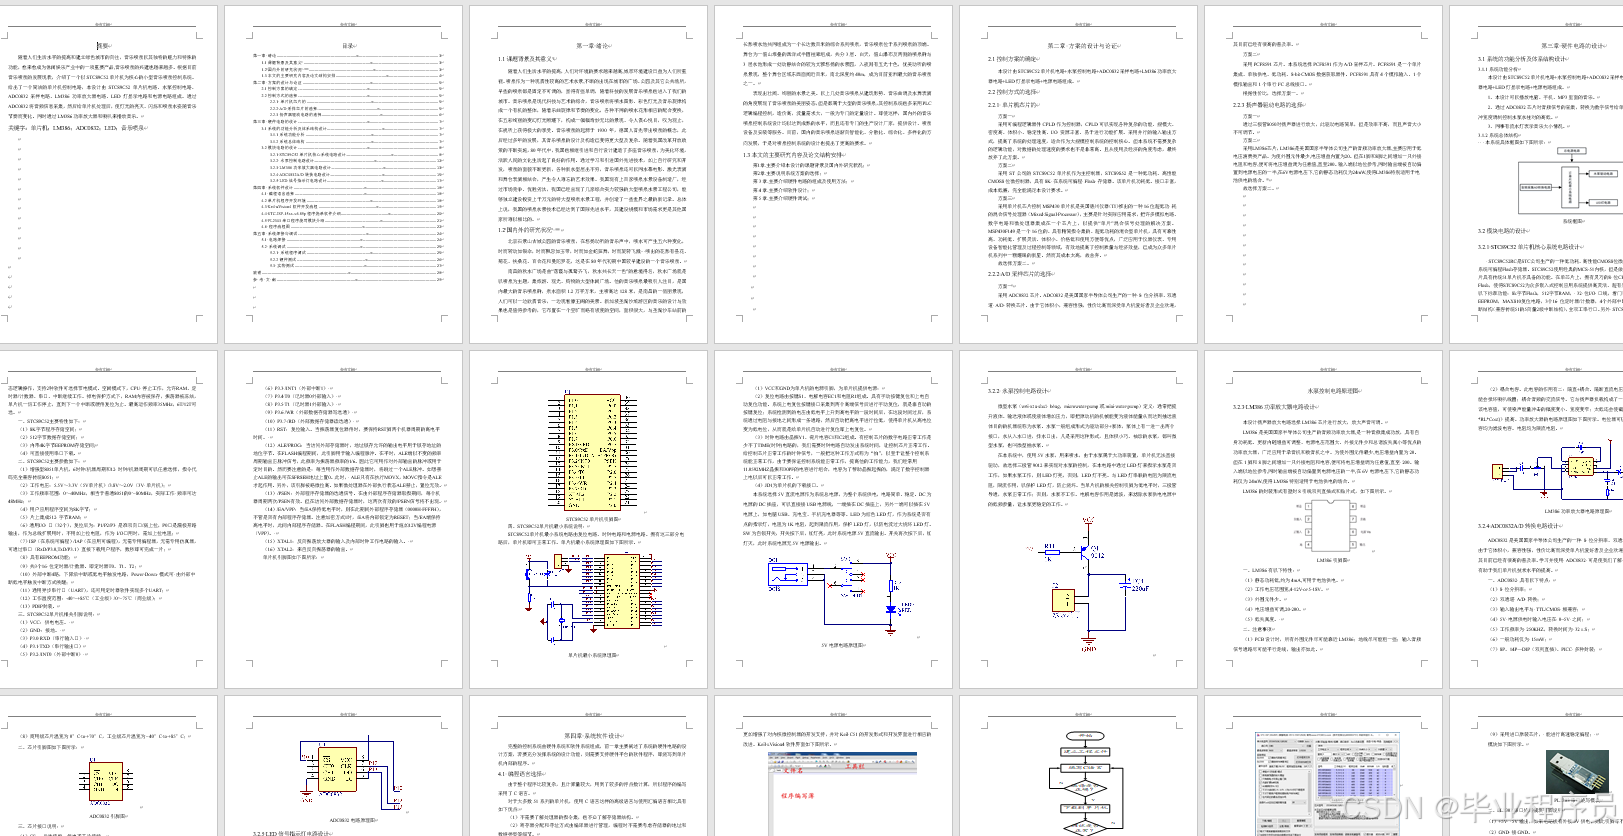The height and width of the screenshot is (836, 1623).
Task: Select the 第二章 方案的设计与论证 page
Action: click(x=1078, y=174)
